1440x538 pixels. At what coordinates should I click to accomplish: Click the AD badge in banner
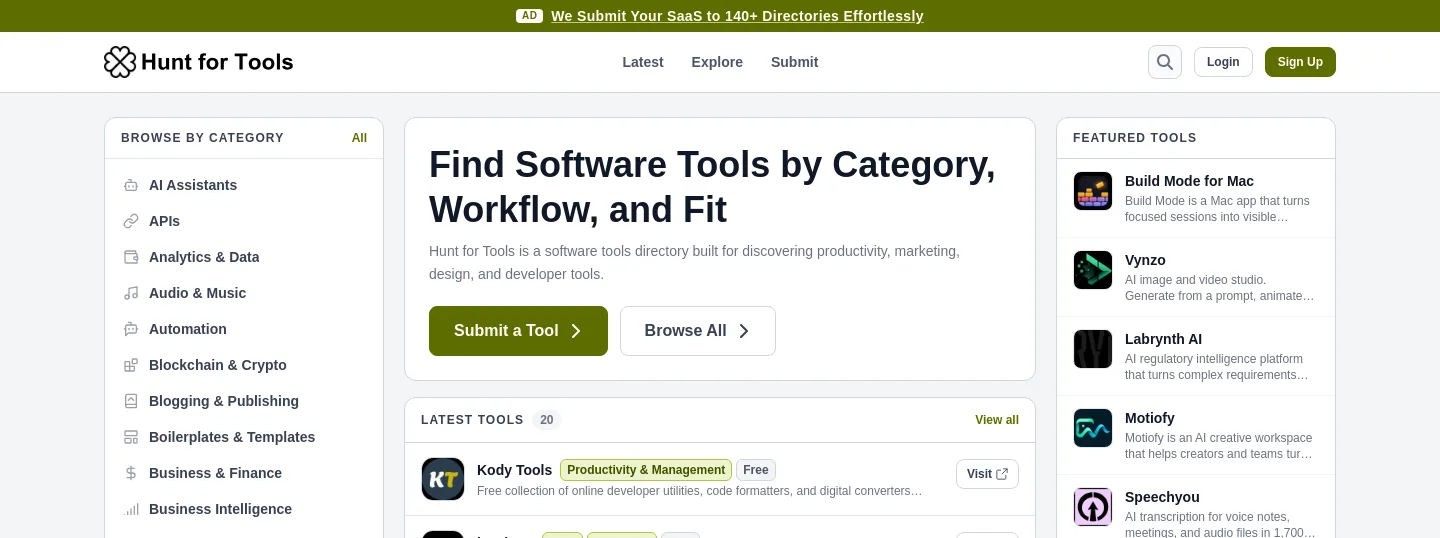530,16
